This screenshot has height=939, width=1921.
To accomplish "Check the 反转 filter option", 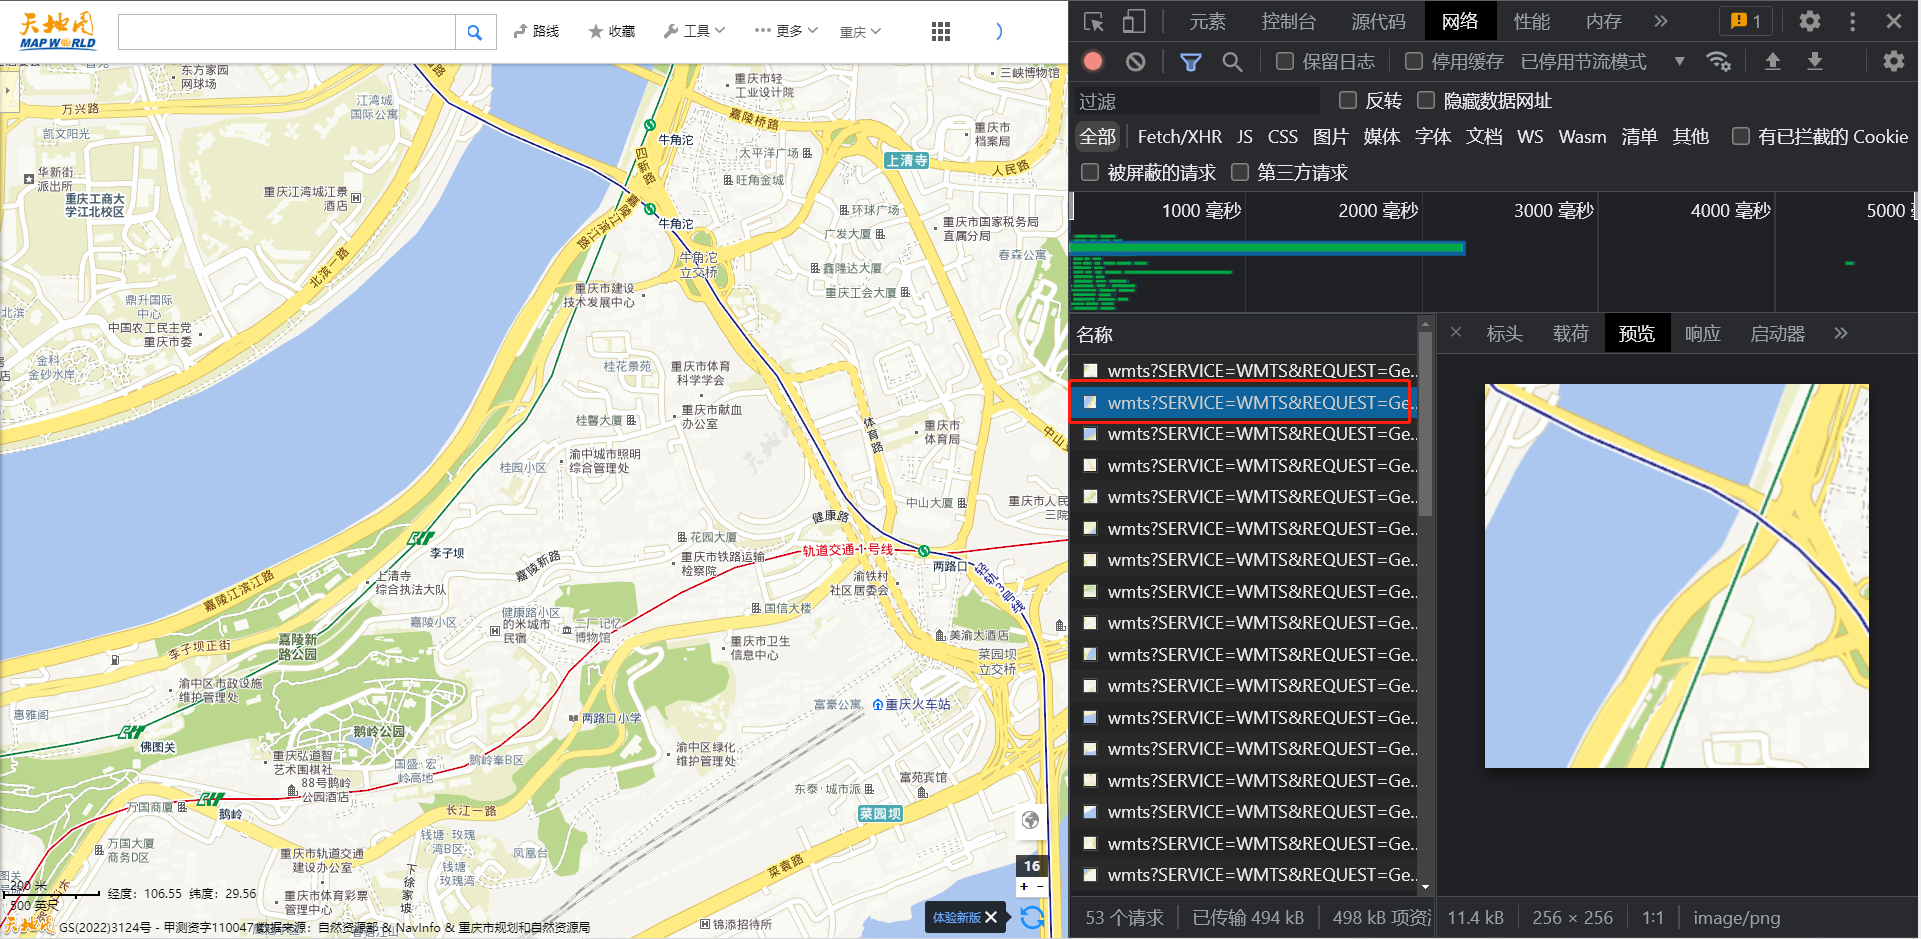I will [1348, 100].
